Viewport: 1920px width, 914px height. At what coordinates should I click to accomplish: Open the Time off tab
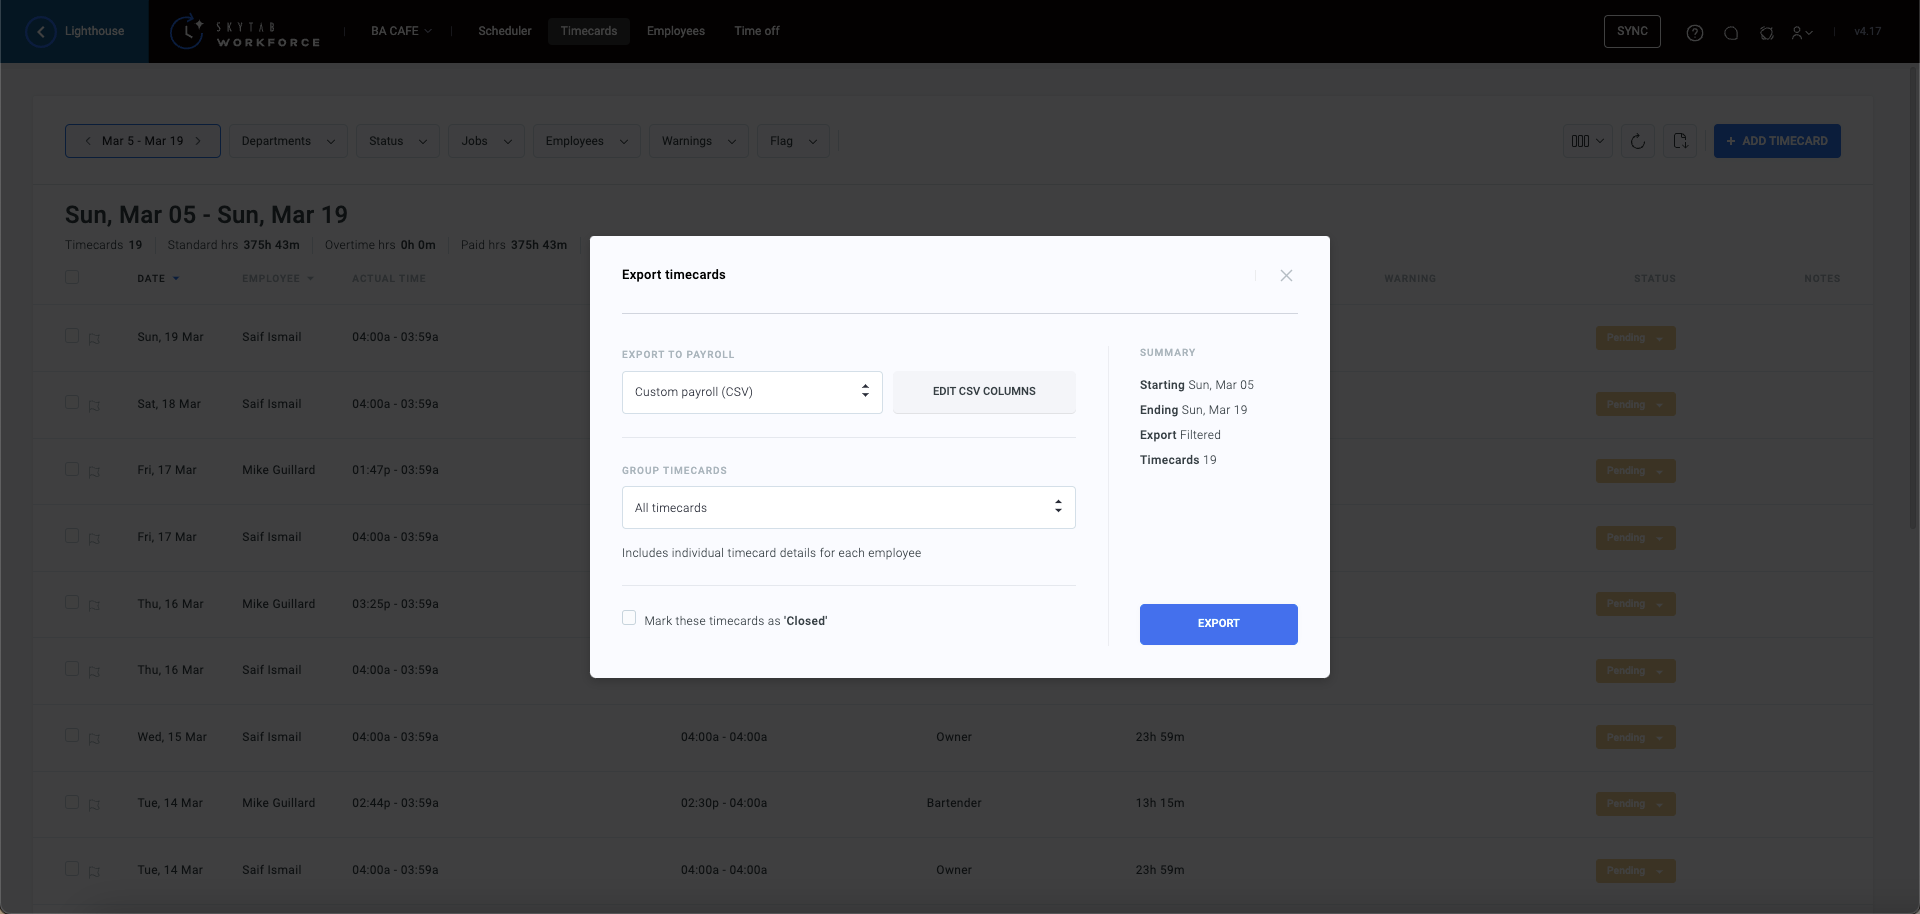(x=756, y=31)
